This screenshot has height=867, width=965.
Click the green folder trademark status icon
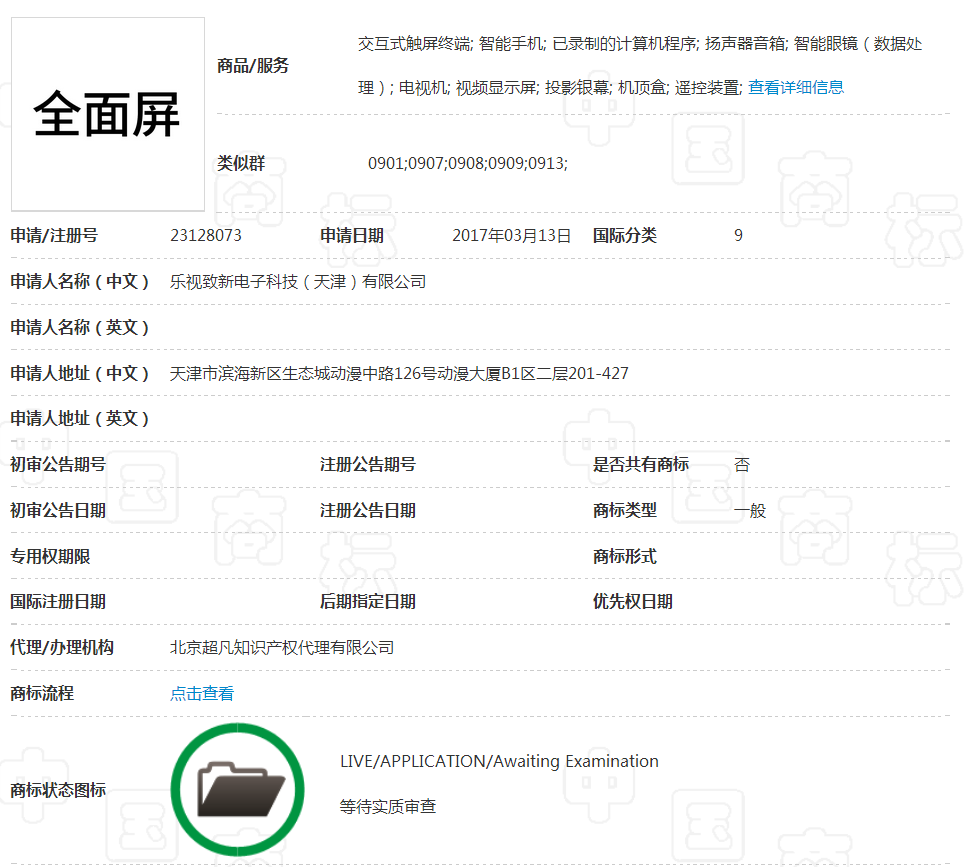click(237, 789)
